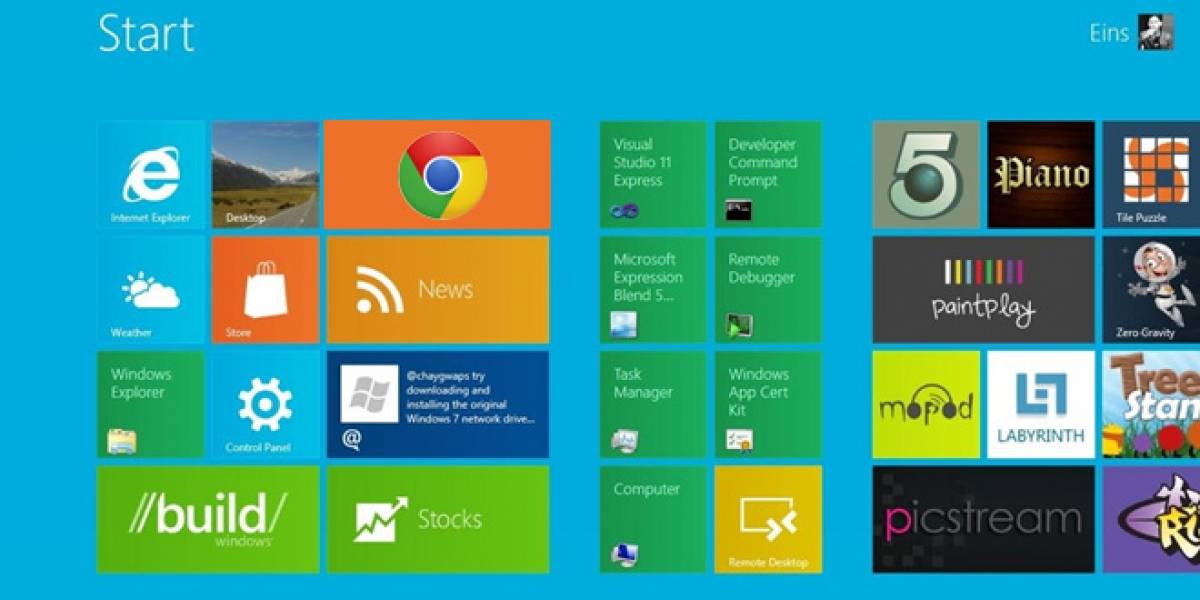Open the //build/ windows tile
Viewport: 1200px width, 600px height.
[x=208, y=519]
